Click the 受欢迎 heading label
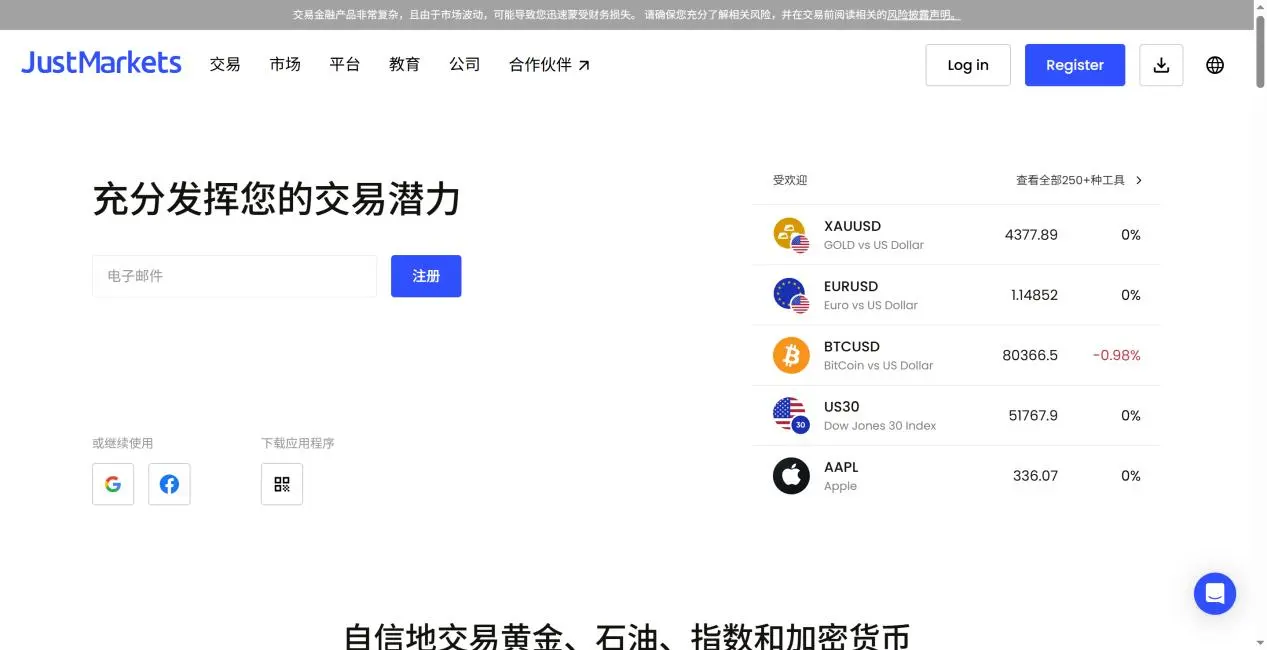 click(x=790, y=180)
